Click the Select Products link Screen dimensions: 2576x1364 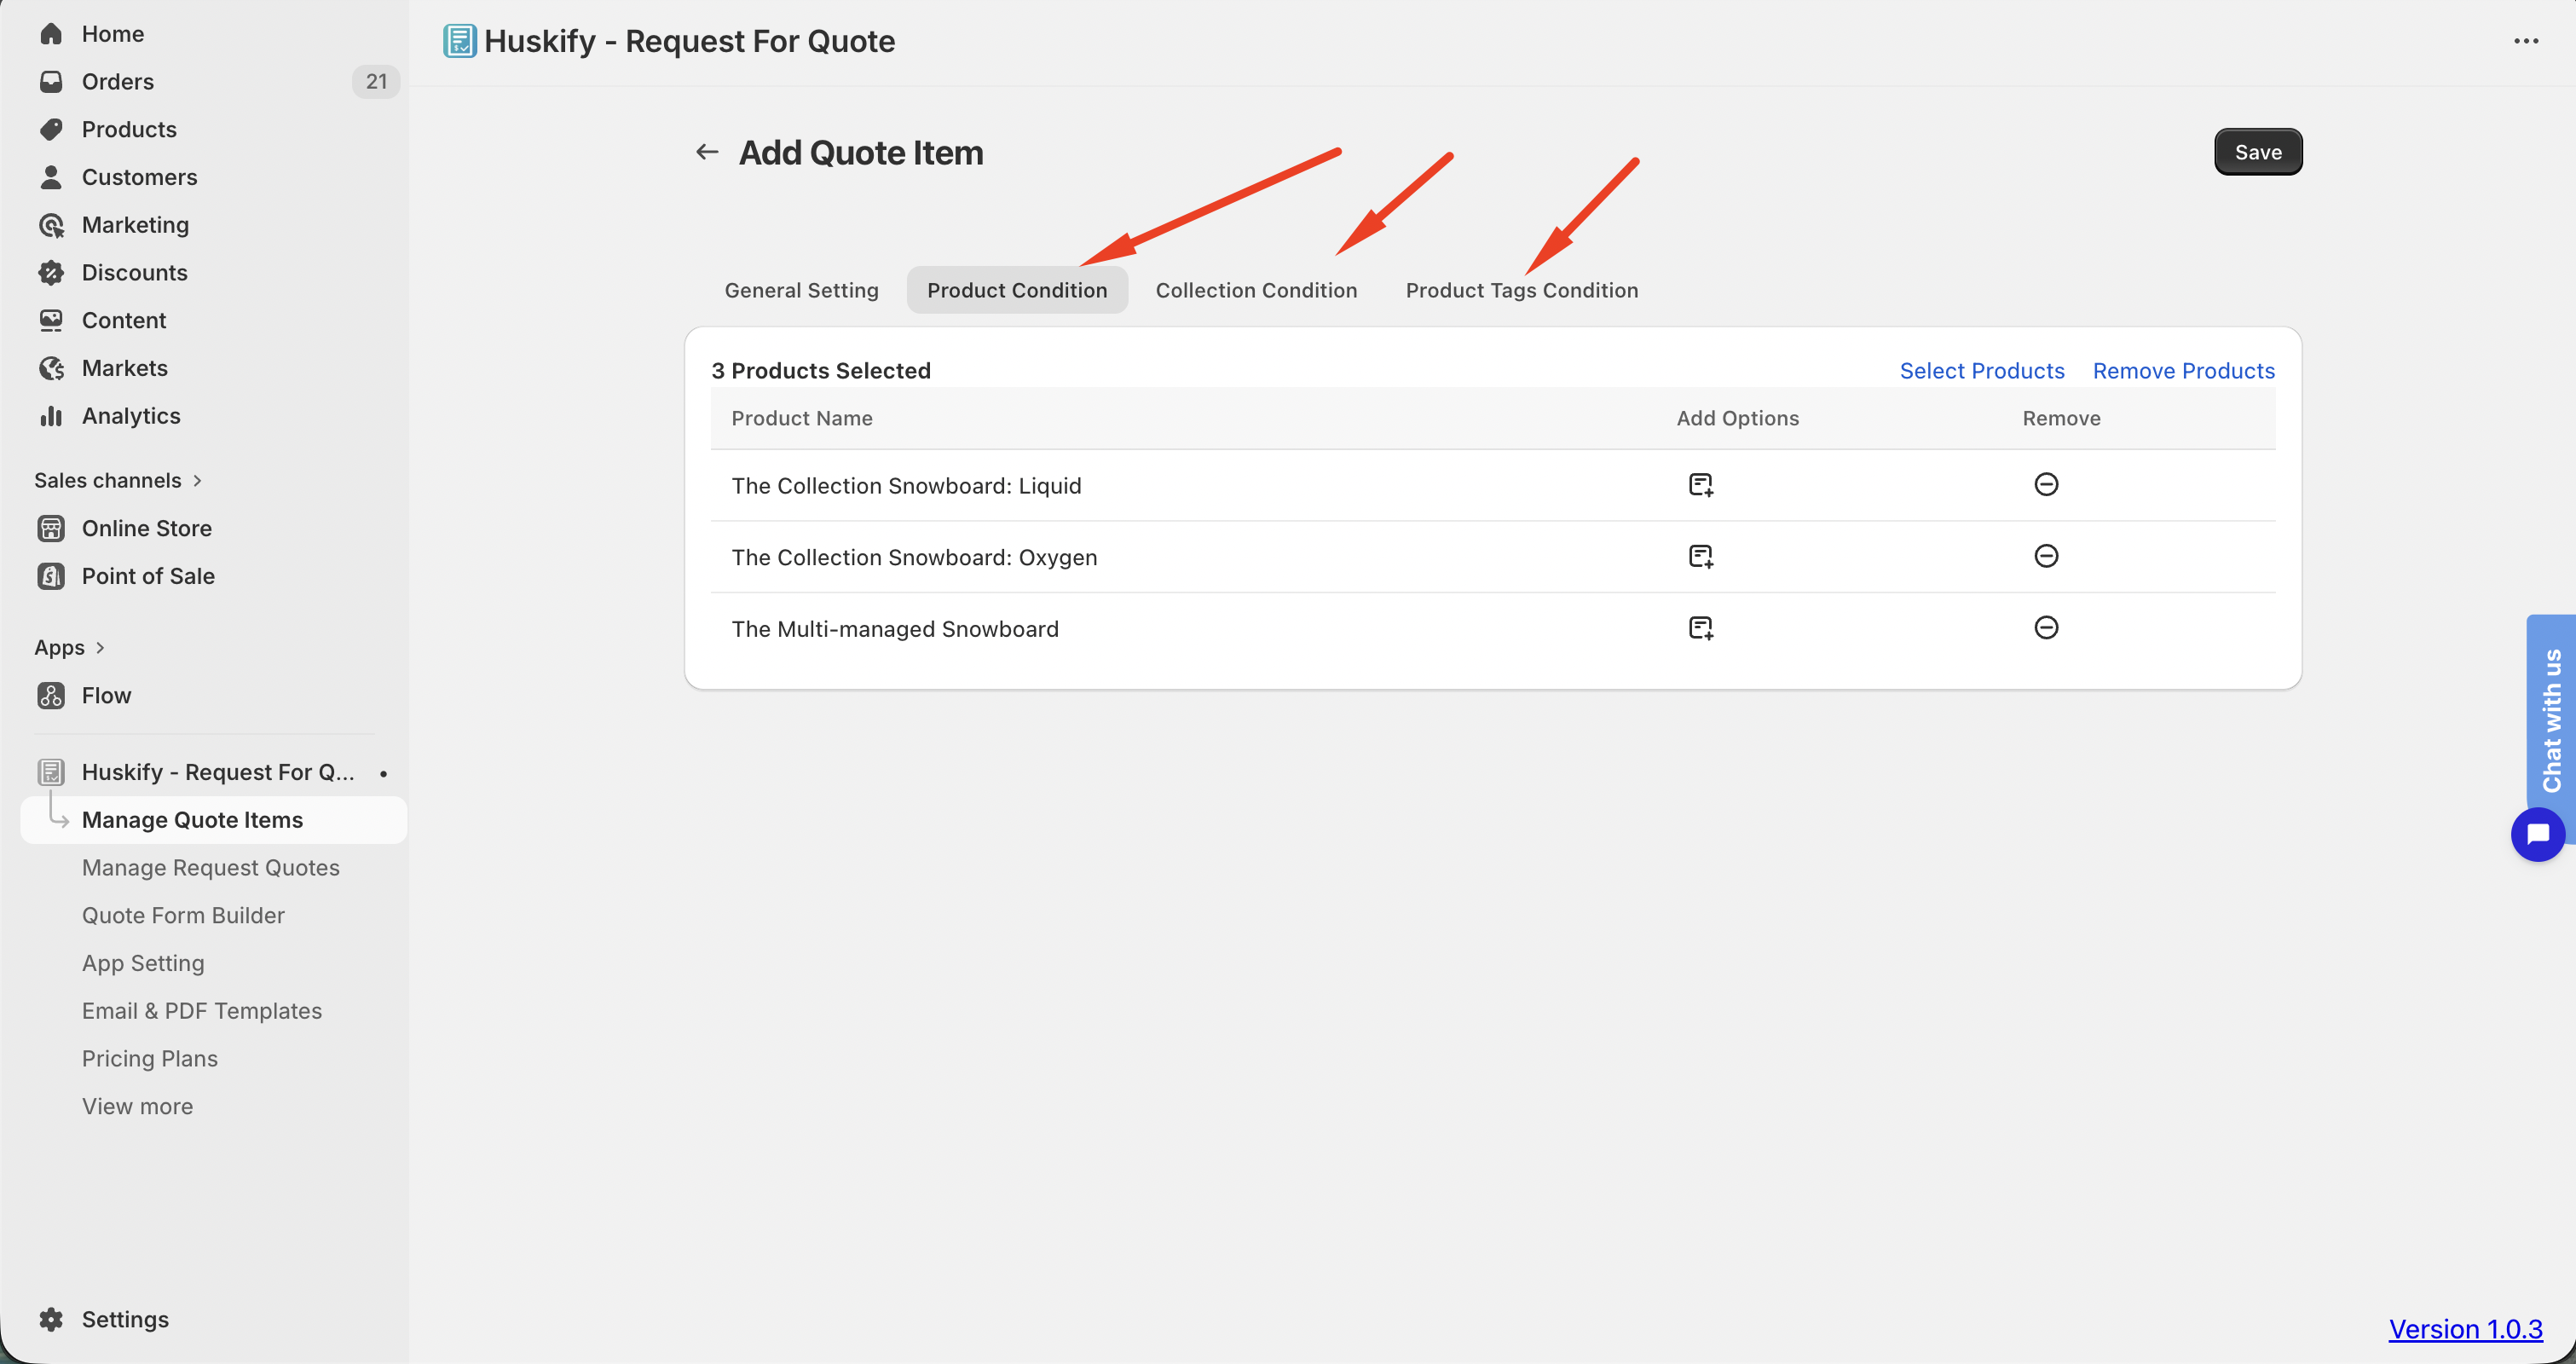click(x=1981, y=371)
